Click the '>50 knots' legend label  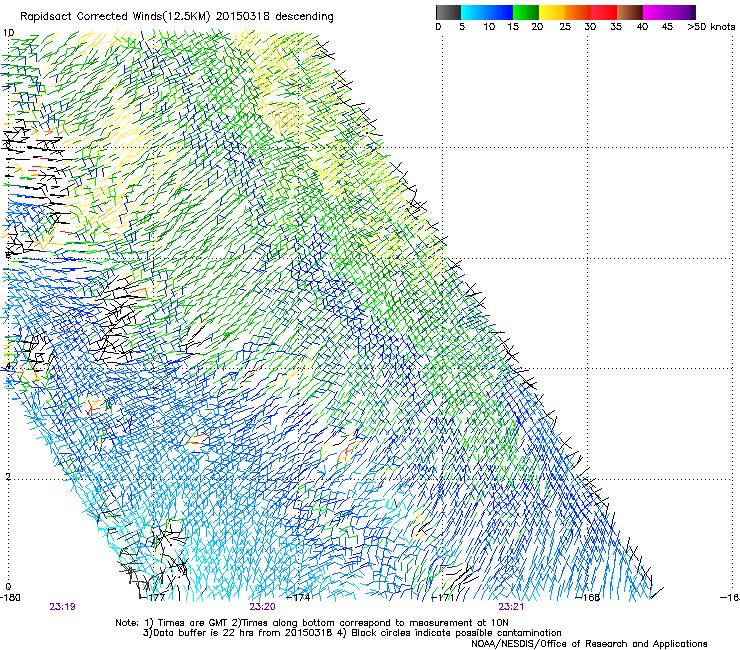coord(711,27)
